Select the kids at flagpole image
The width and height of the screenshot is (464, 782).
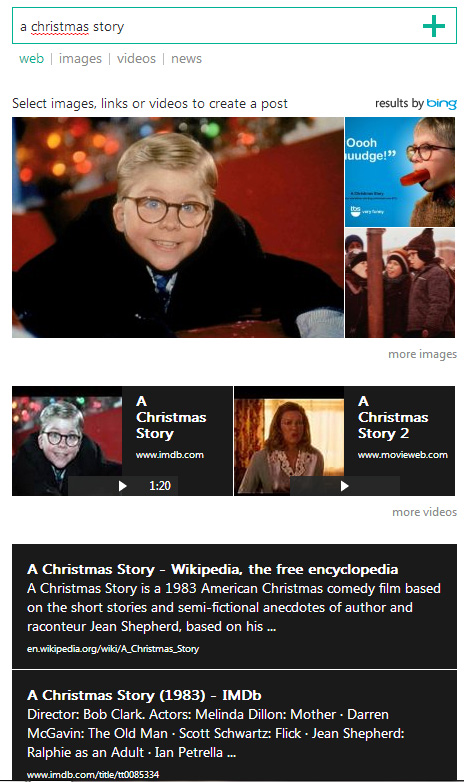[x=400, y=283]
